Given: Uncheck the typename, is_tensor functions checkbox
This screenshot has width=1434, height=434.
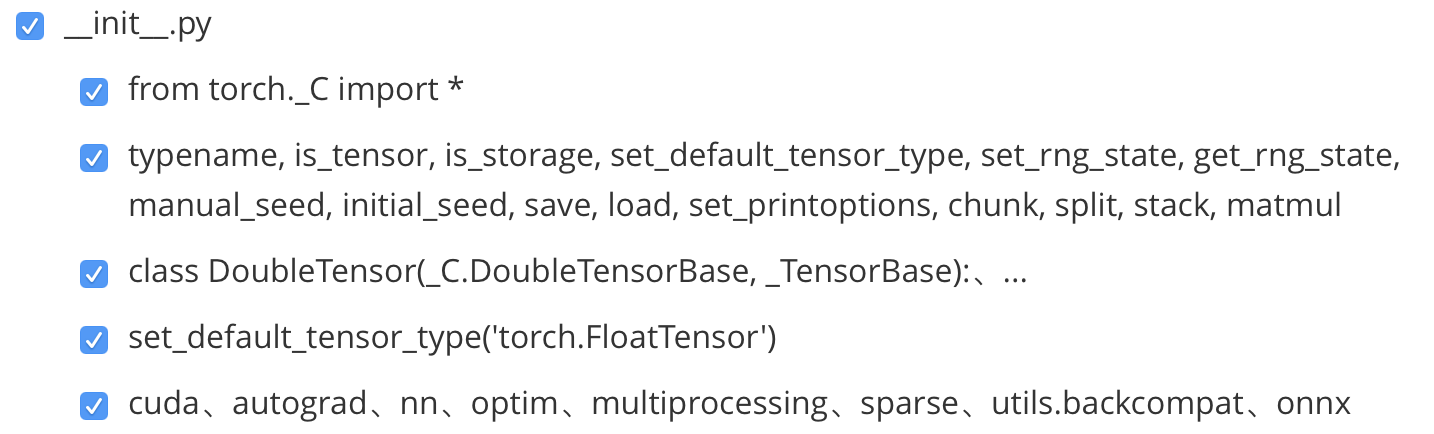Looking at the screenshot, I should (x=94, y=158).
